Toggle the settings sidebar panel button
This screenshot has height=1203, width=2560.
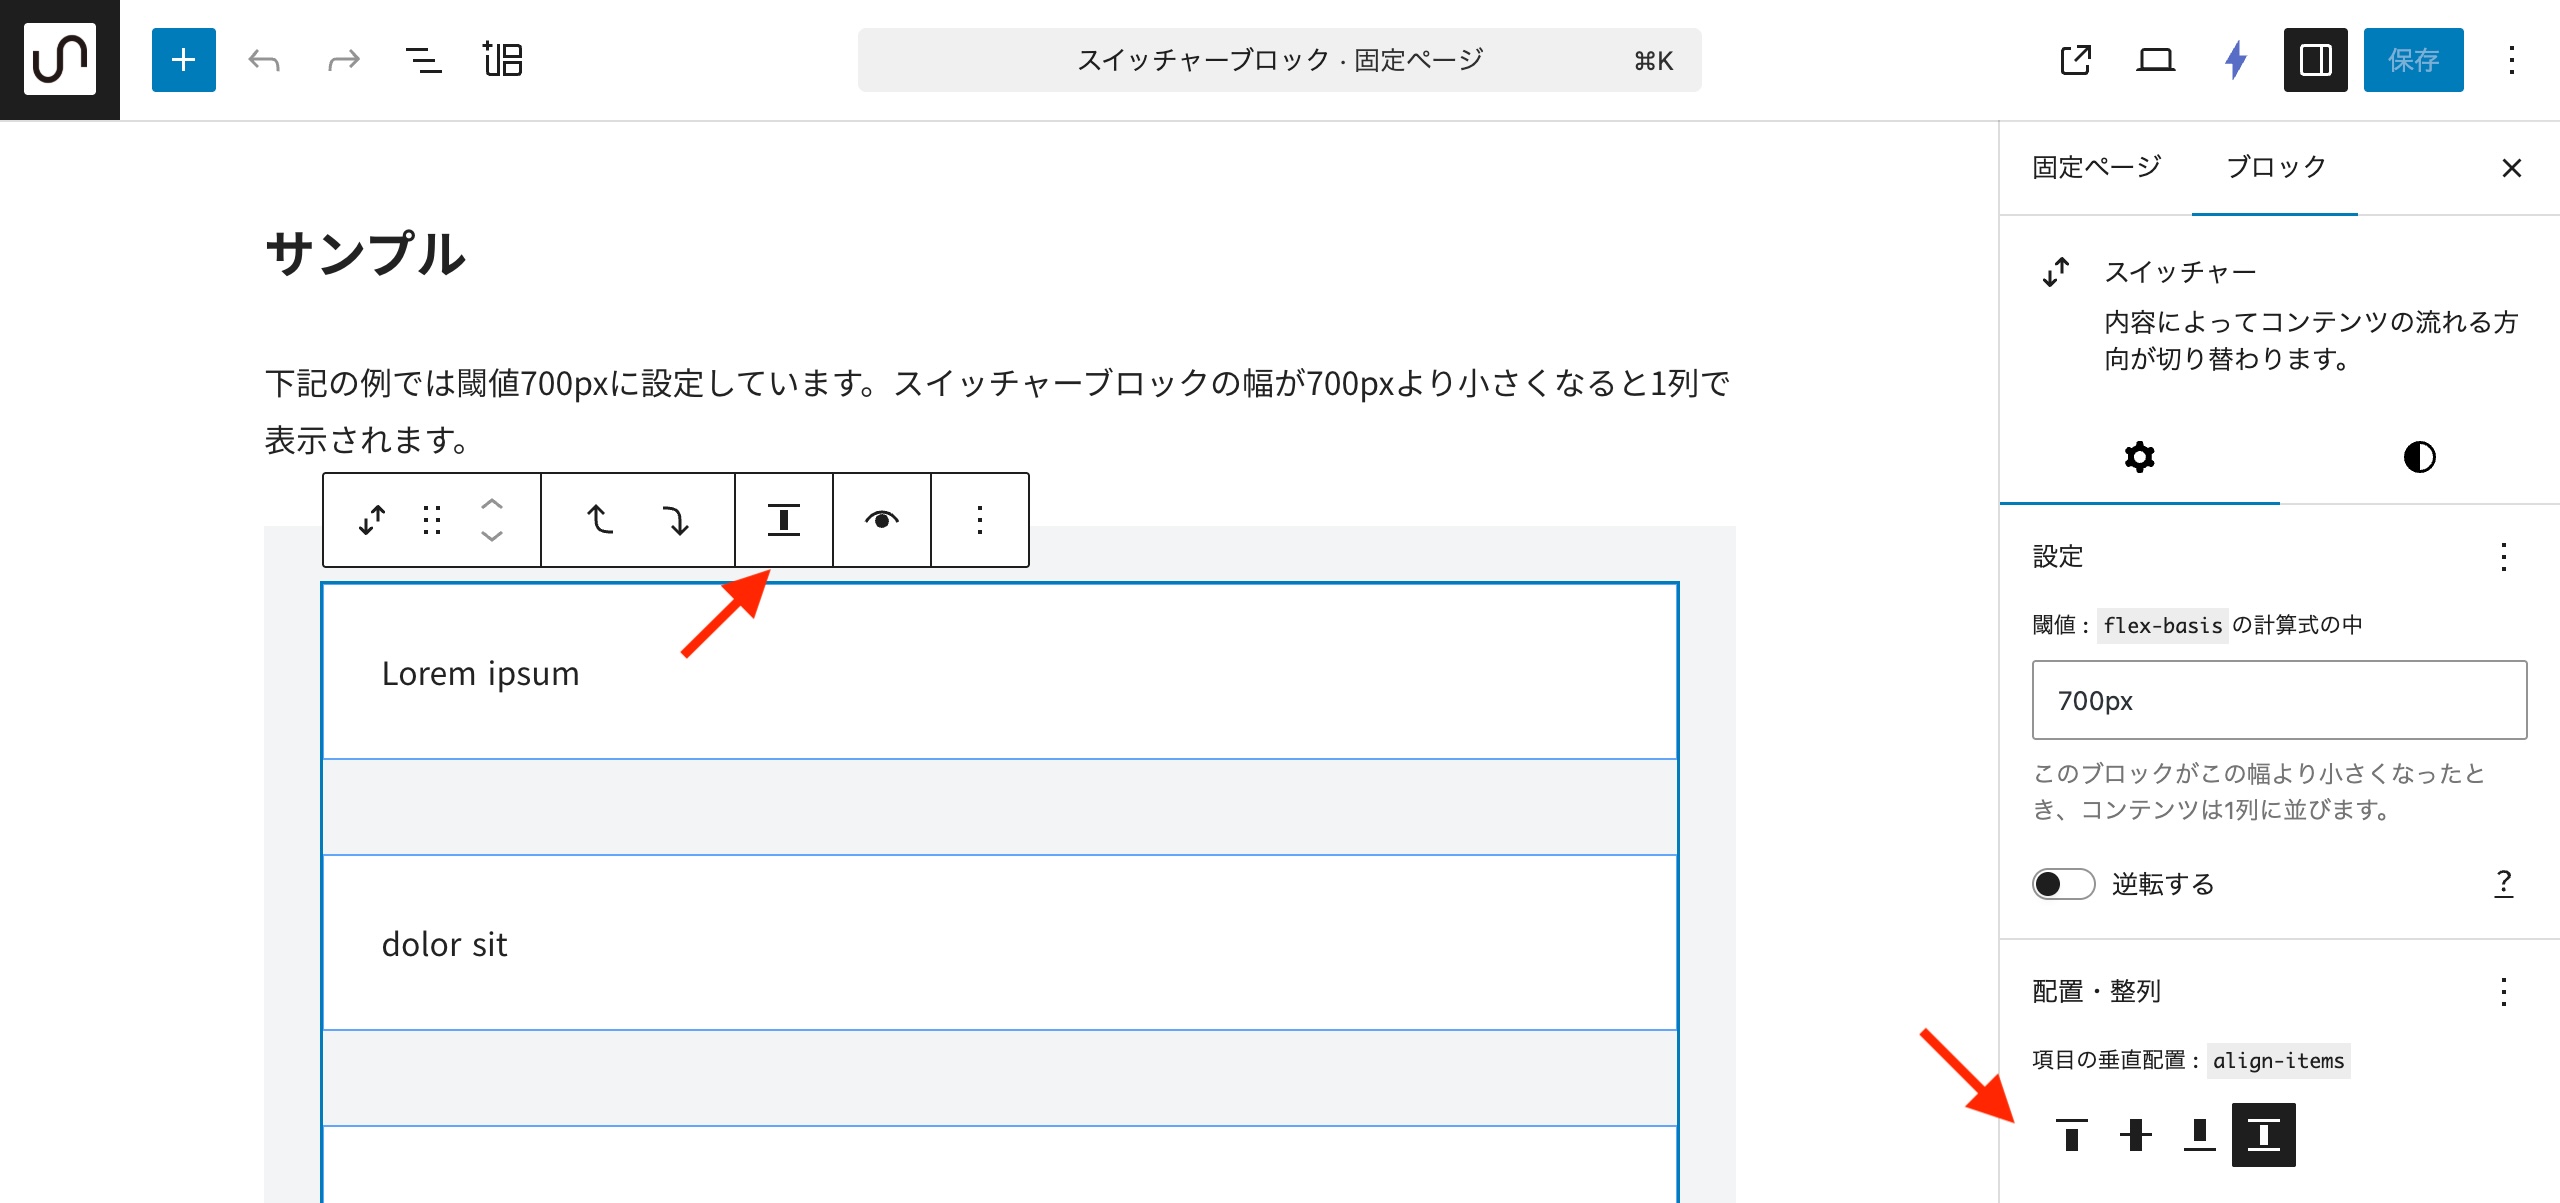click(x=2315, y=60)
